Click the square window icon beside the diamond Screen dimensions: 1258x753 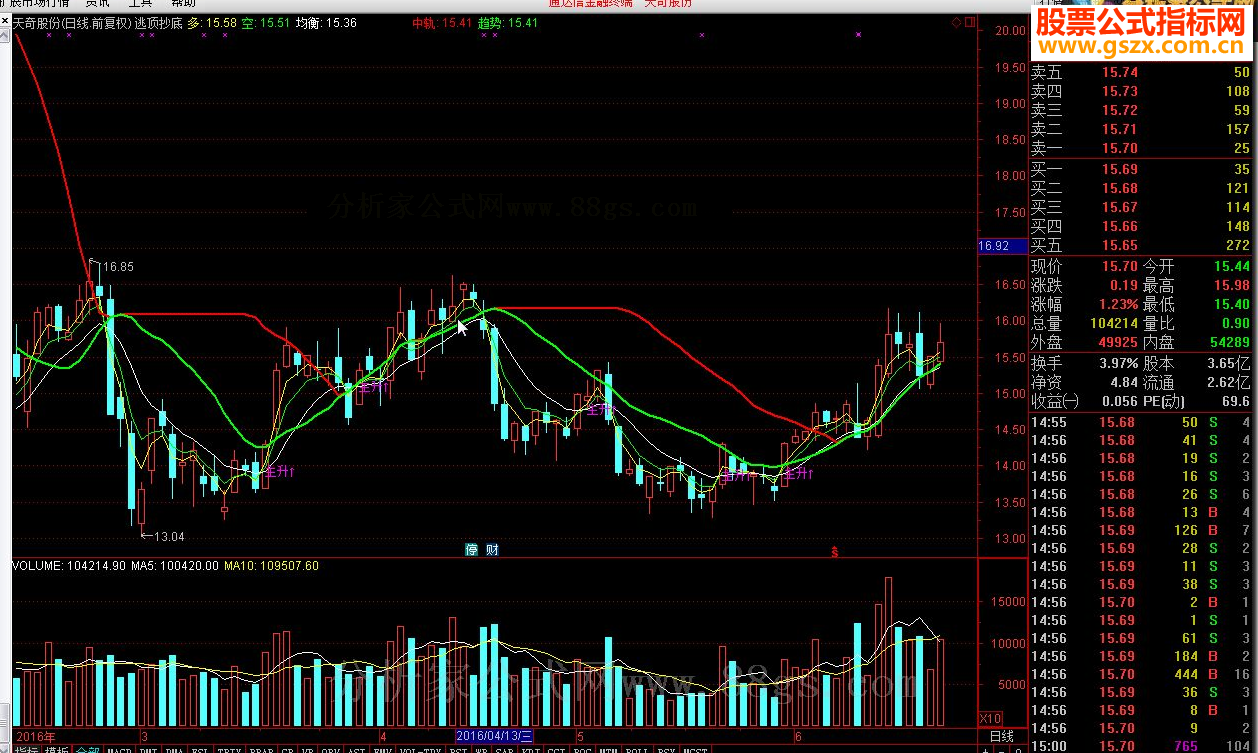(x=968, y=21)
